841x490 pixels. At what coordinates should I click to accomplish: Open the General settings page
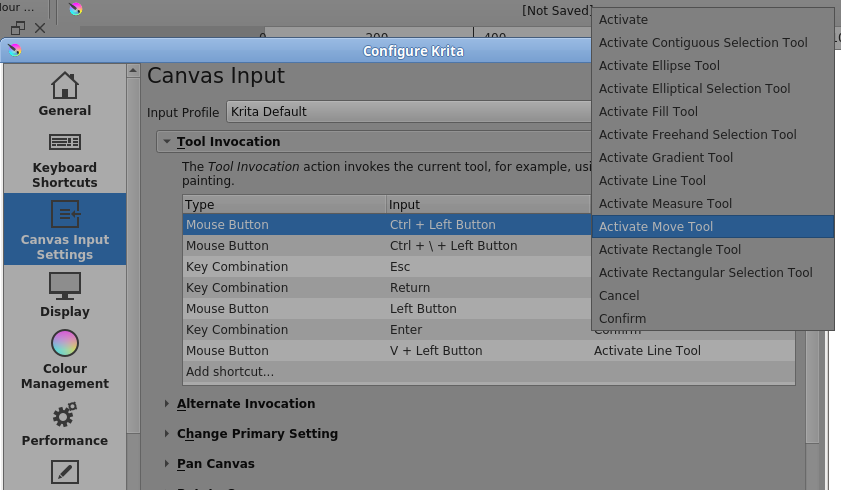coord(64,95)
